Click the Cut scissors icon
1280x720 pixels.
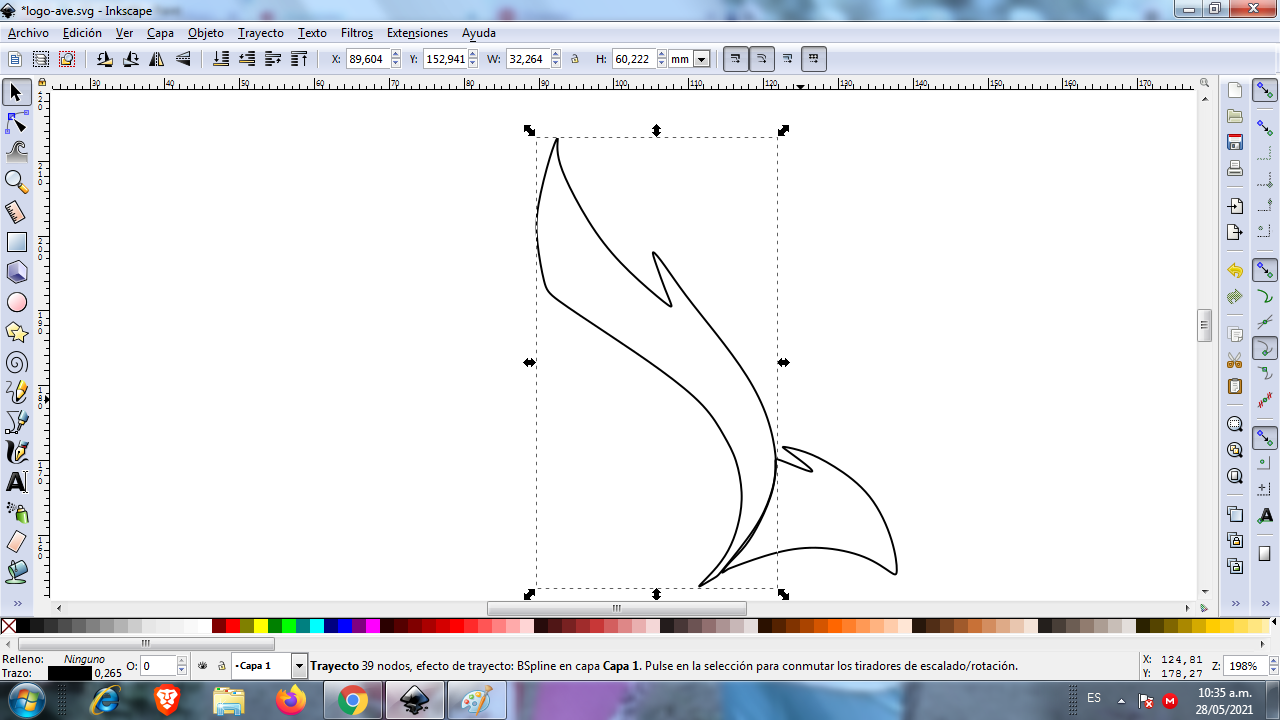point(1235,360)
